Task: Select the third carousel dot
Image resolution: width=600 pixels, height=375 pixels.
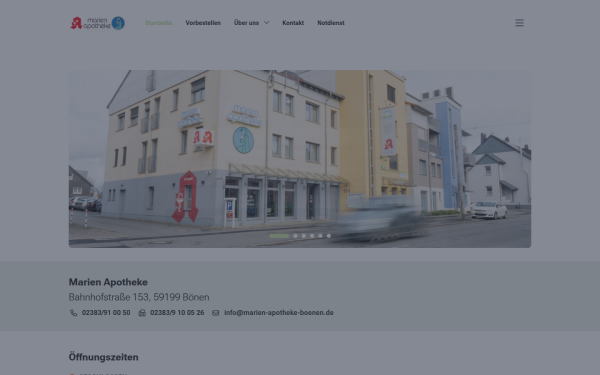Action: pos(303,236)
